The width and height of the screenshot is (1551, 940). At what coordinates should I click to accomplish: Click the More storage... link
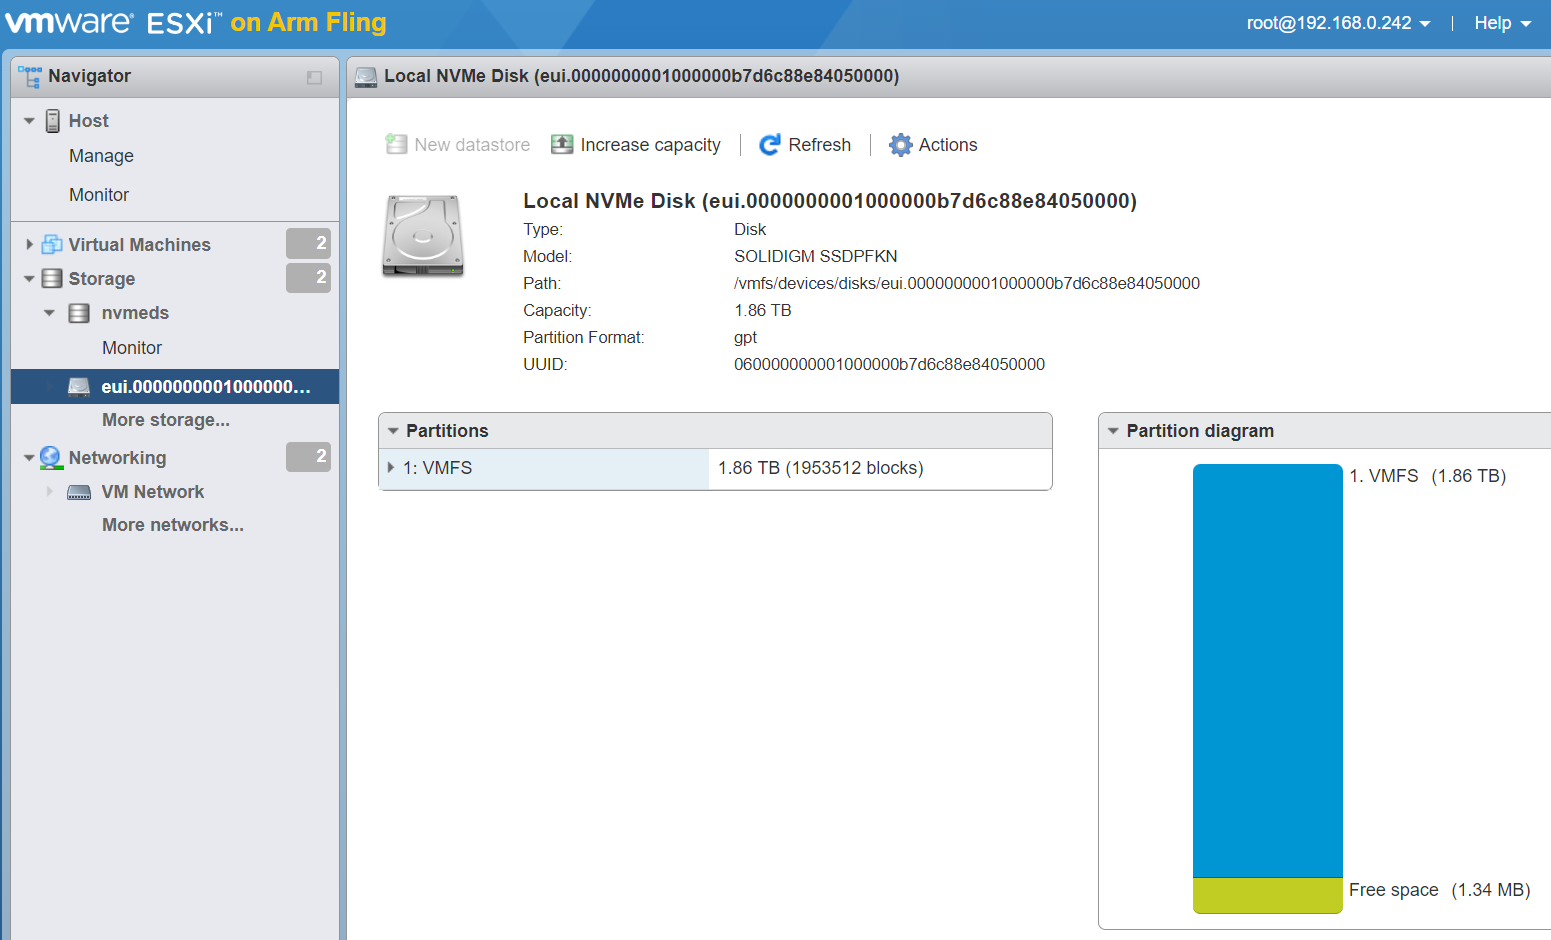pos(166,420)
